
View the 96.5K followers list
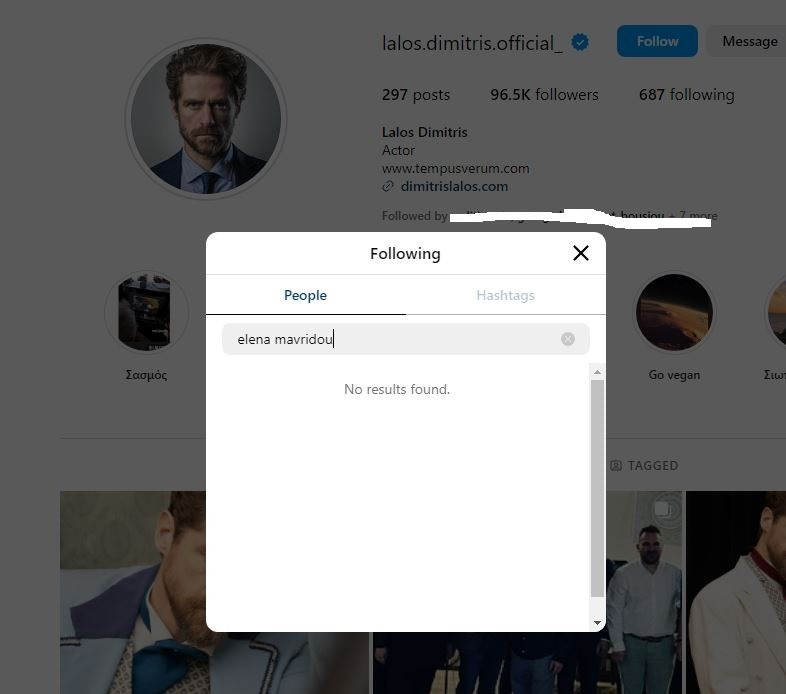(544, 95)
